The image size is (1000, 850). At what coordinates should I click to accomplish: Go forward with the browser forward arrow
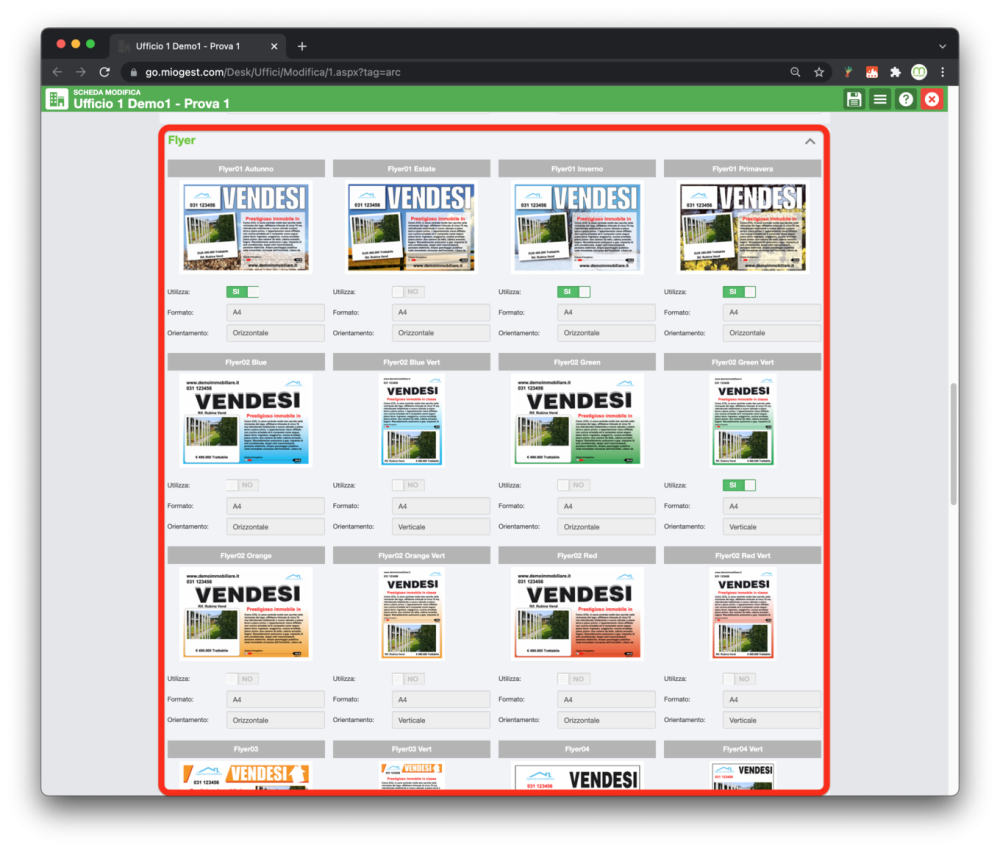(x=81, y=72)
